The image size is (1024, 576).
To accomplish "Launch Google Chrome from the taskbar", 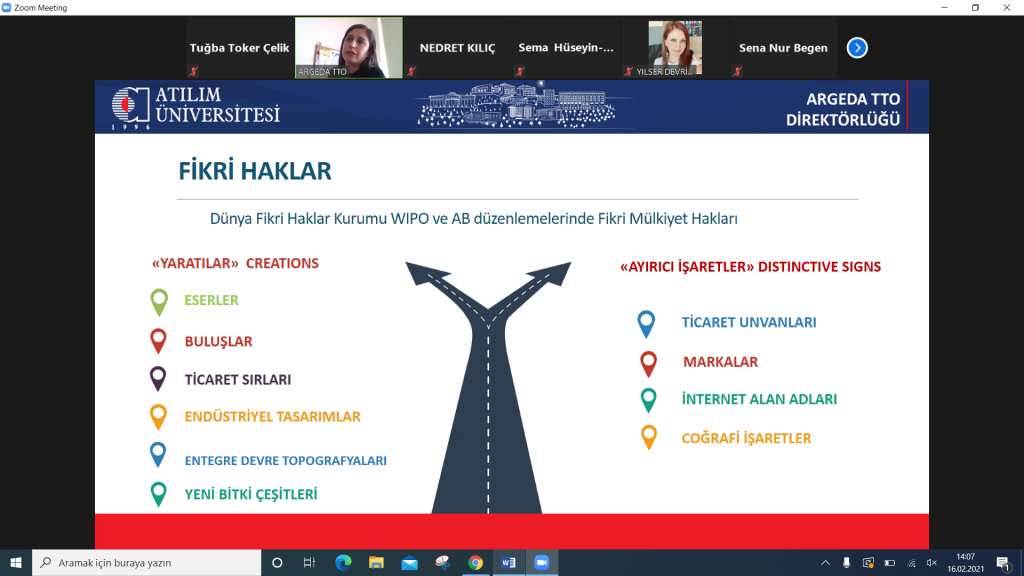I will click(x=475, y=563).
